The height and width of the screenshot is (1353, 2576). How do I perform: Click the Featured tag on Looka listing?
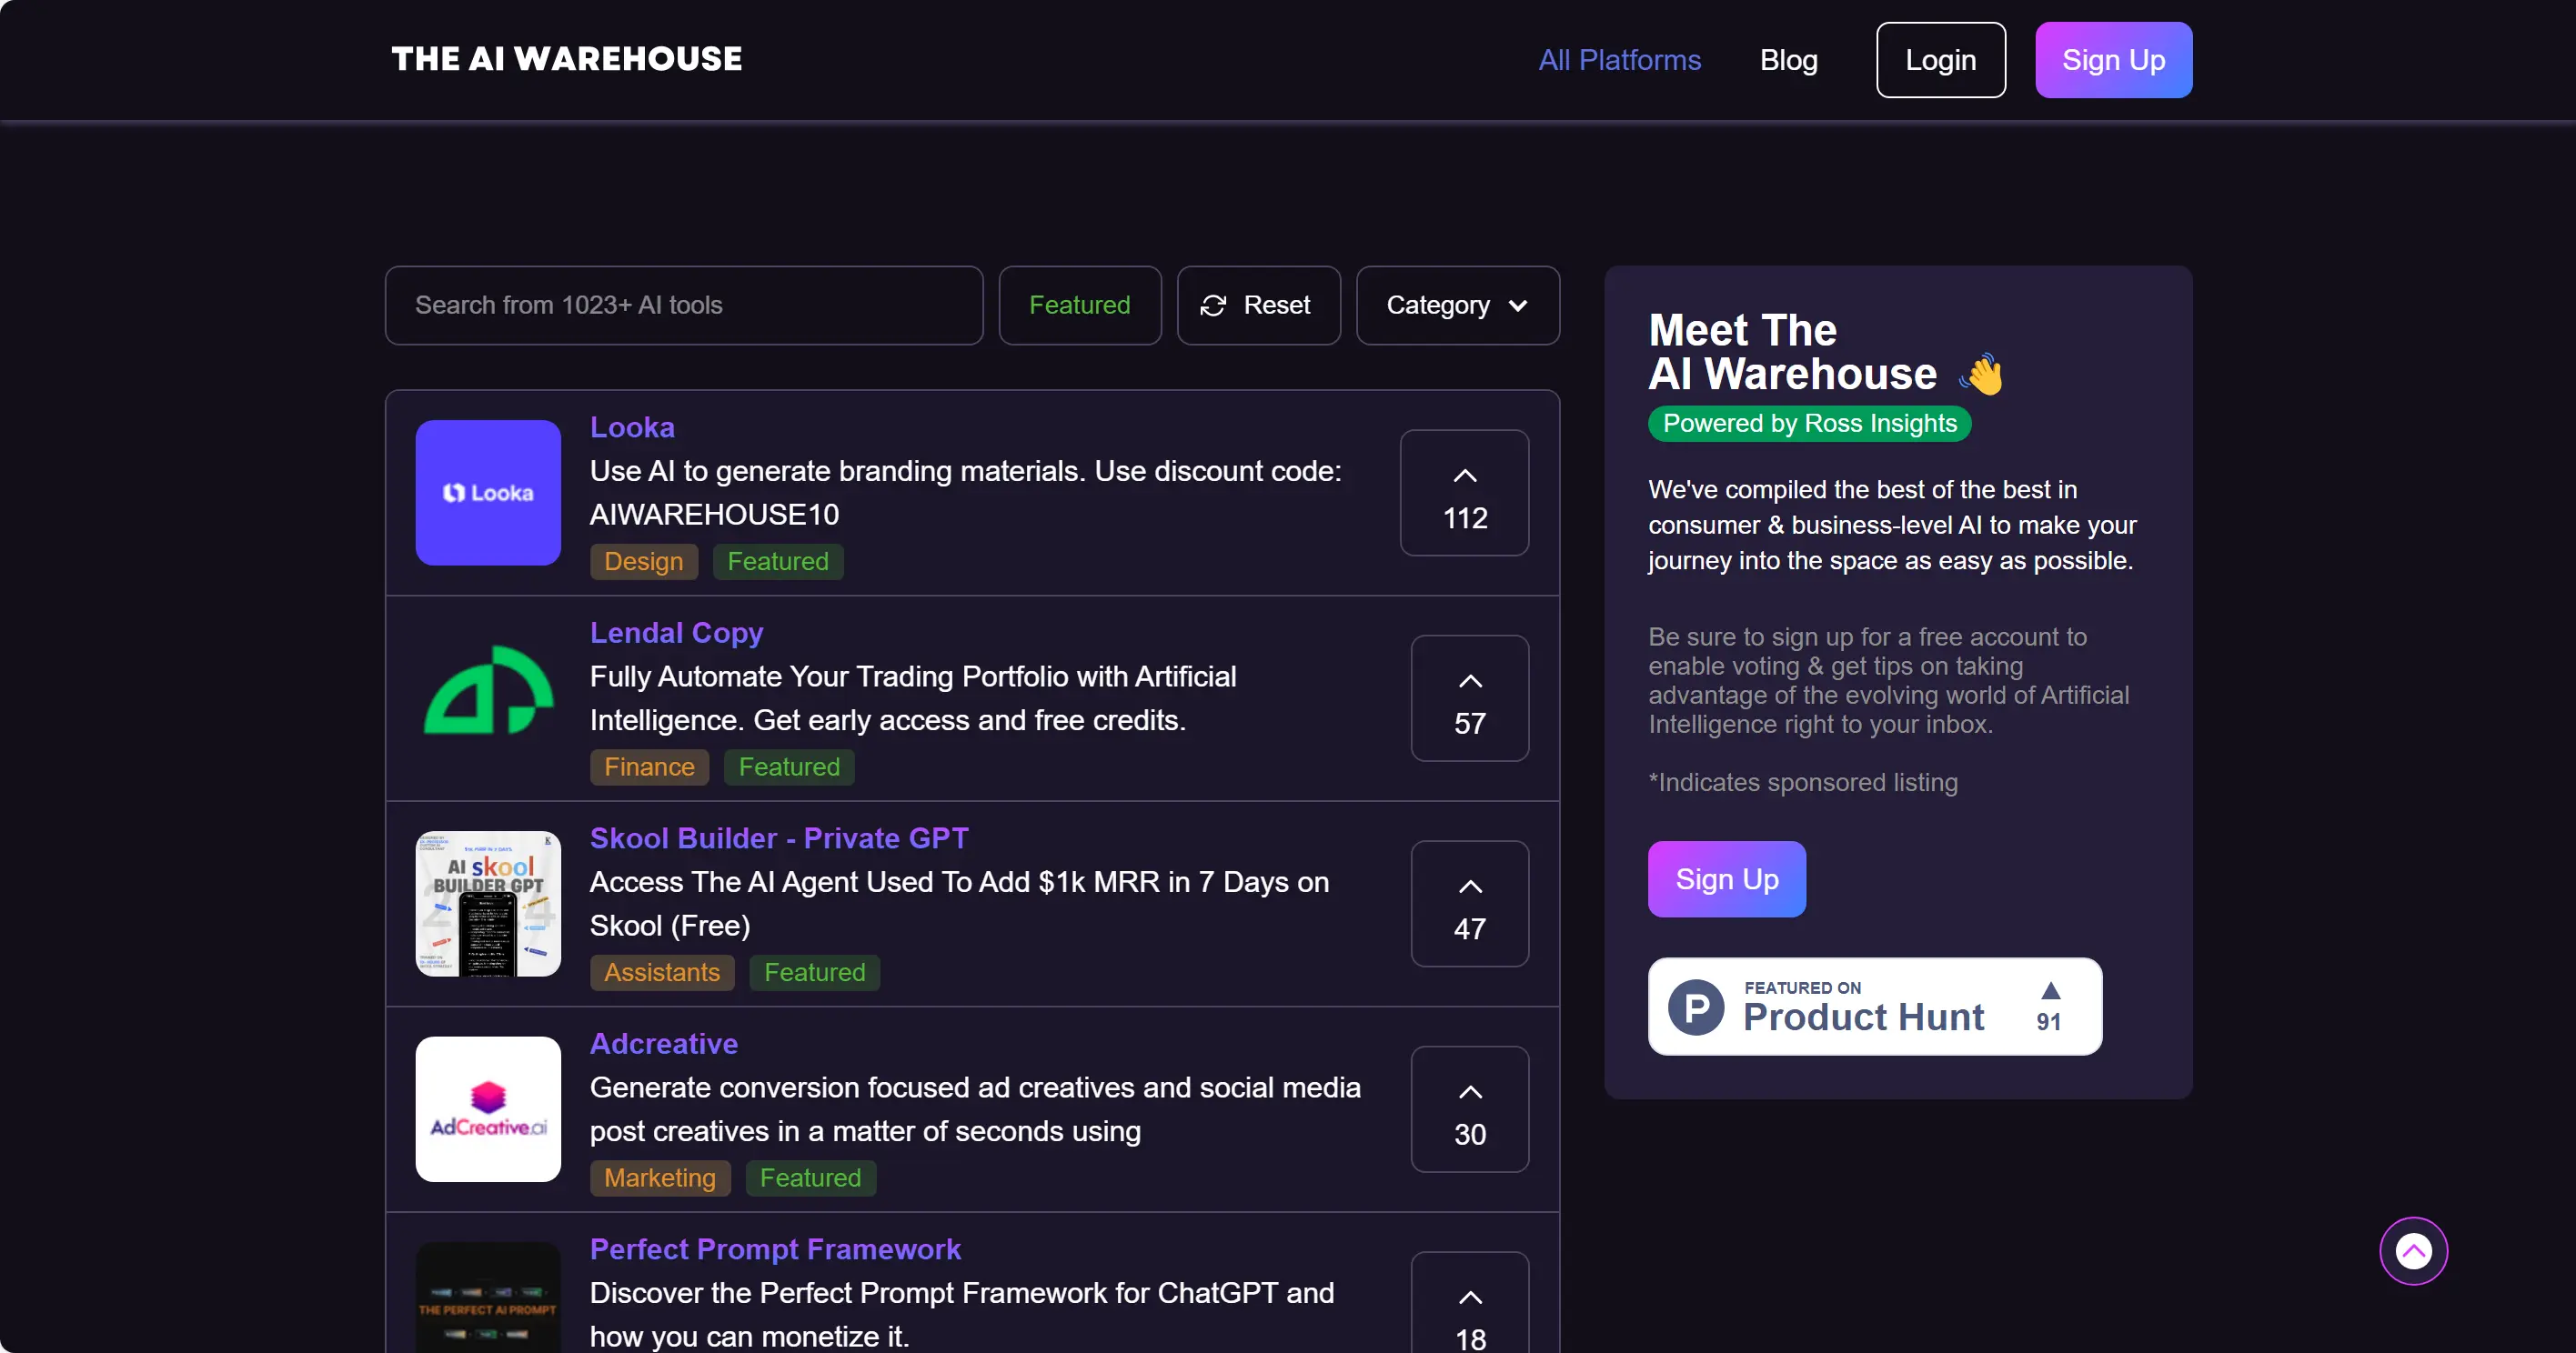point(778,561)
